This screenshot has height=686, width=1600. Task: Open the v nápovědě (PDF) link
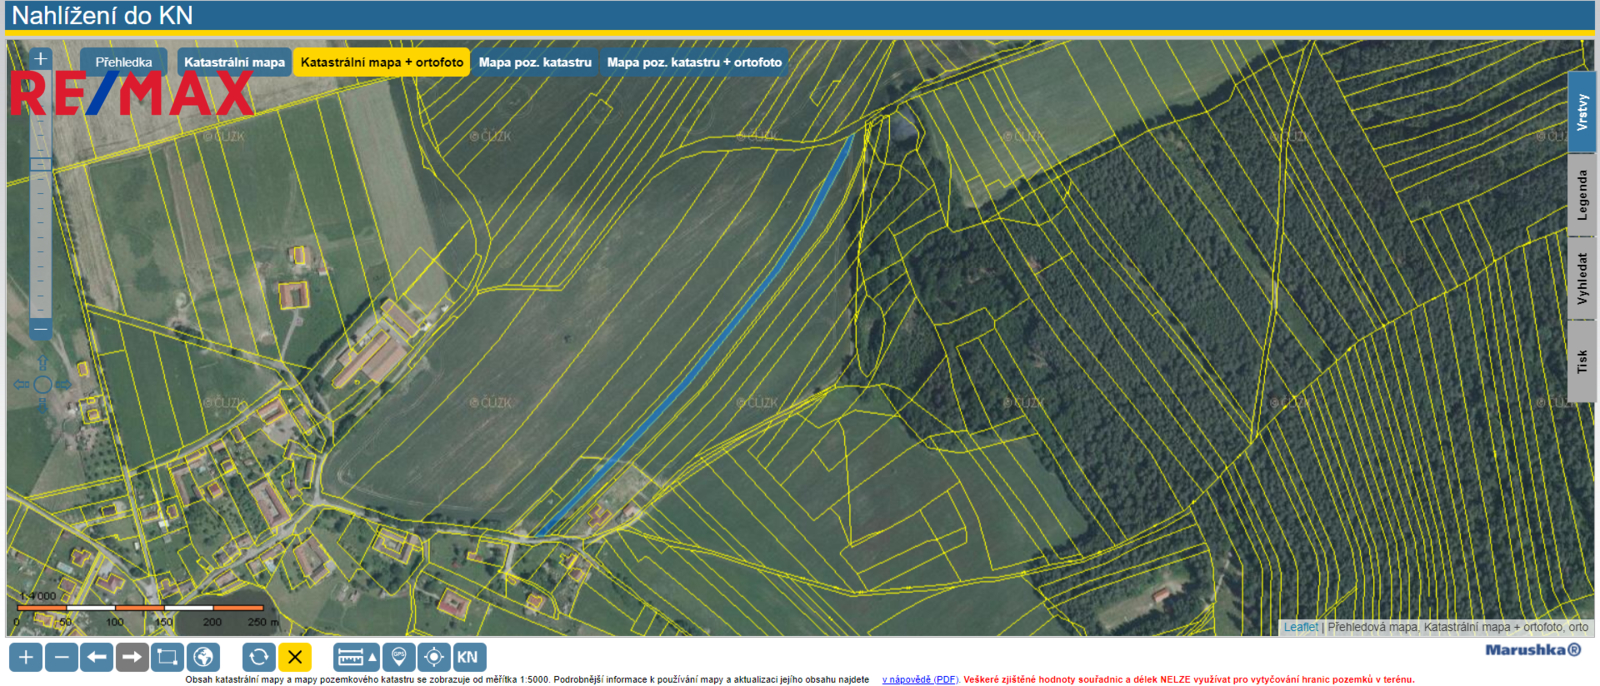click(x=919, y=680)
